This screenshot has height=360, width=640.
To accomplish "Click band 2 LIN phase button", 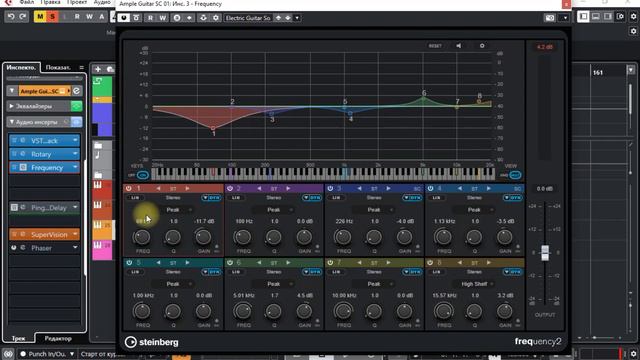I will click(236, 198).
